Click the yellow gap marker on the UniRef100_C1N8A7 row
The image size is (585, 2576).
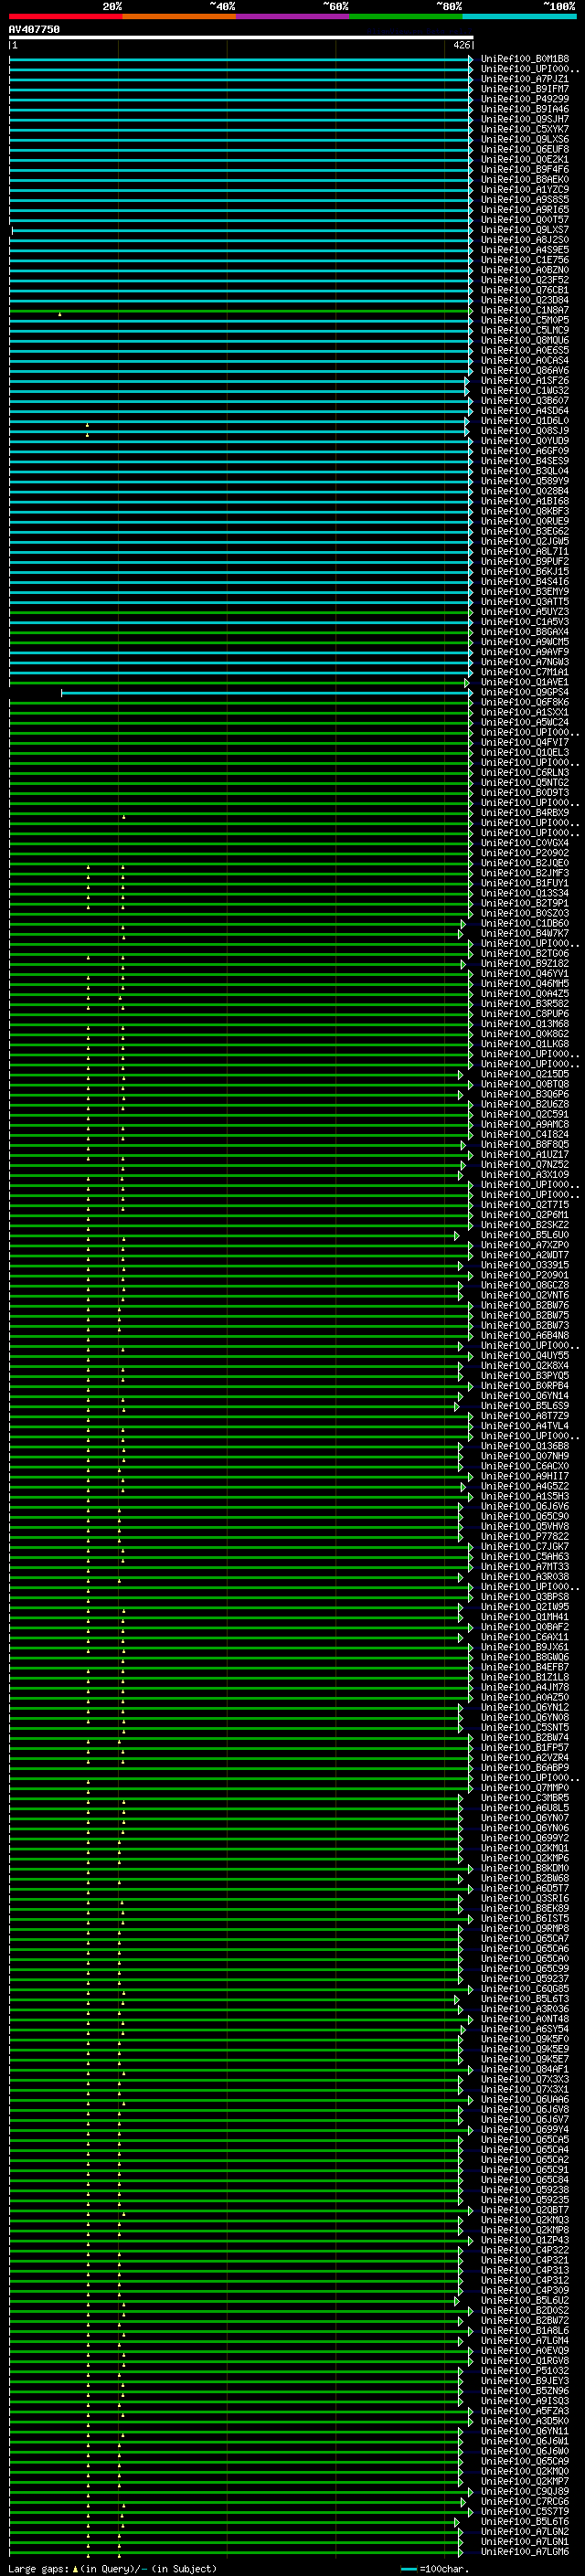coord(60,315)
